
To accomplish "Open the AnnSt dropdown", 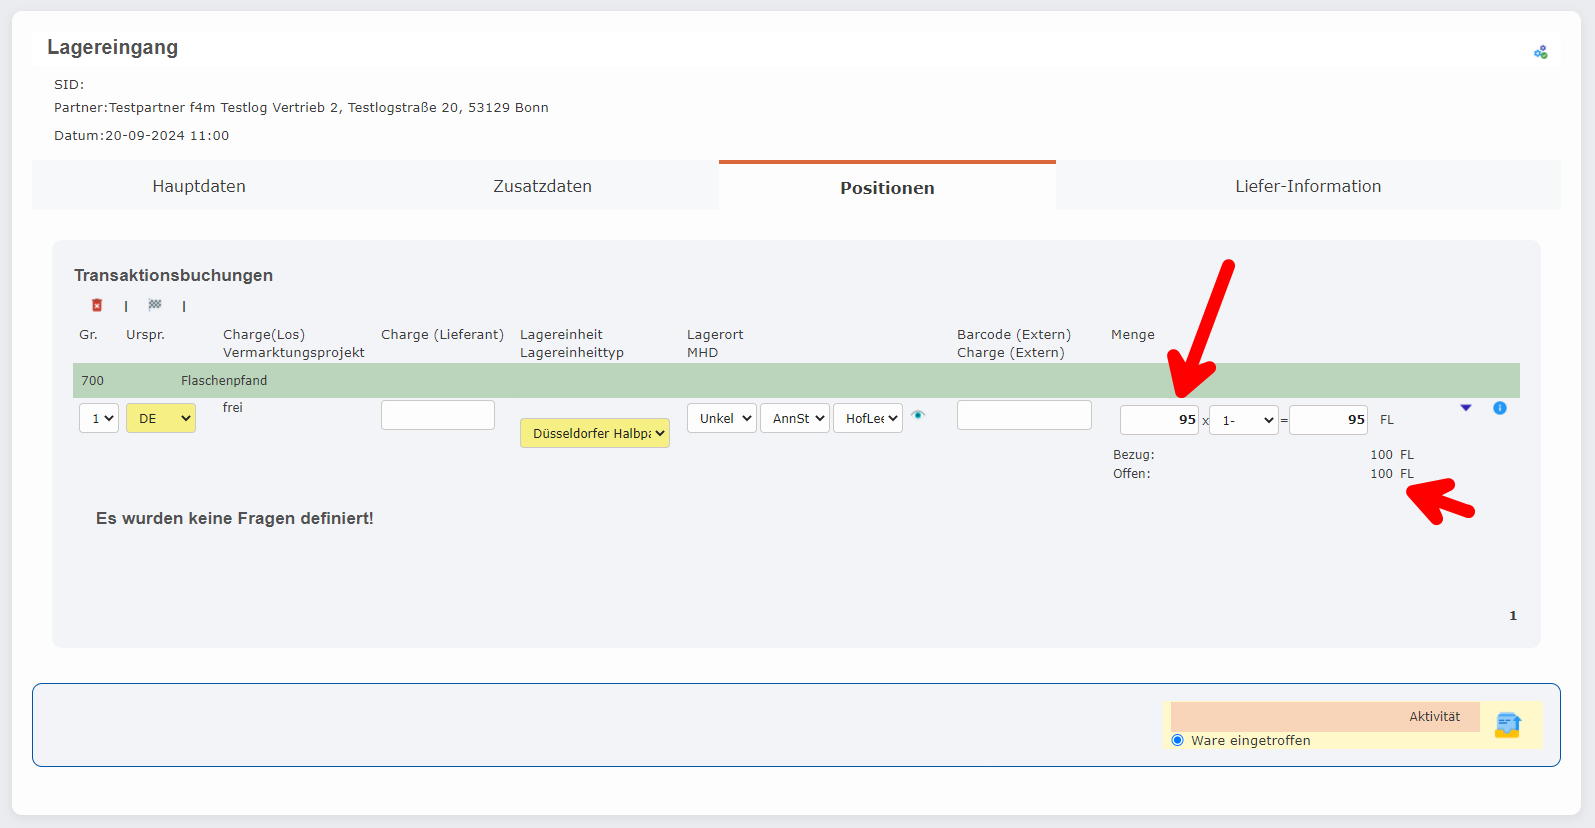I will 795,418.
